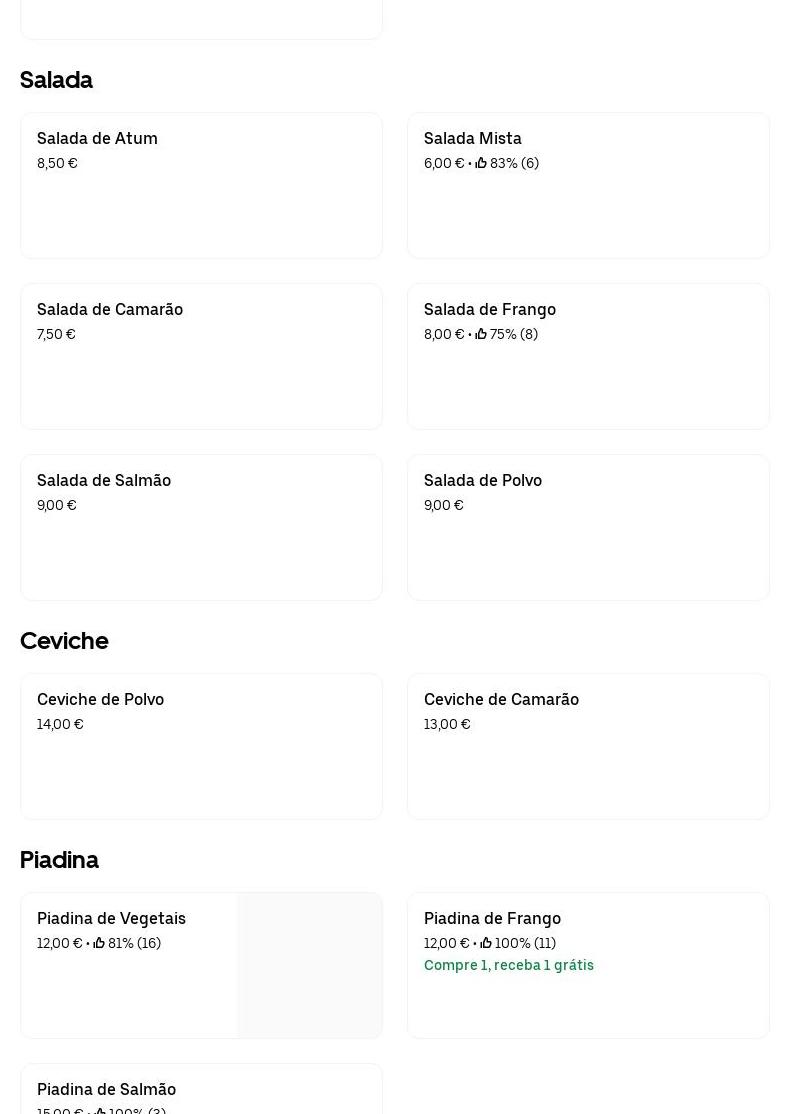Click the Piadina section heading
The height and width of the screenshot is (1114, 804).
pyautogui.click(x=59, y=860)
